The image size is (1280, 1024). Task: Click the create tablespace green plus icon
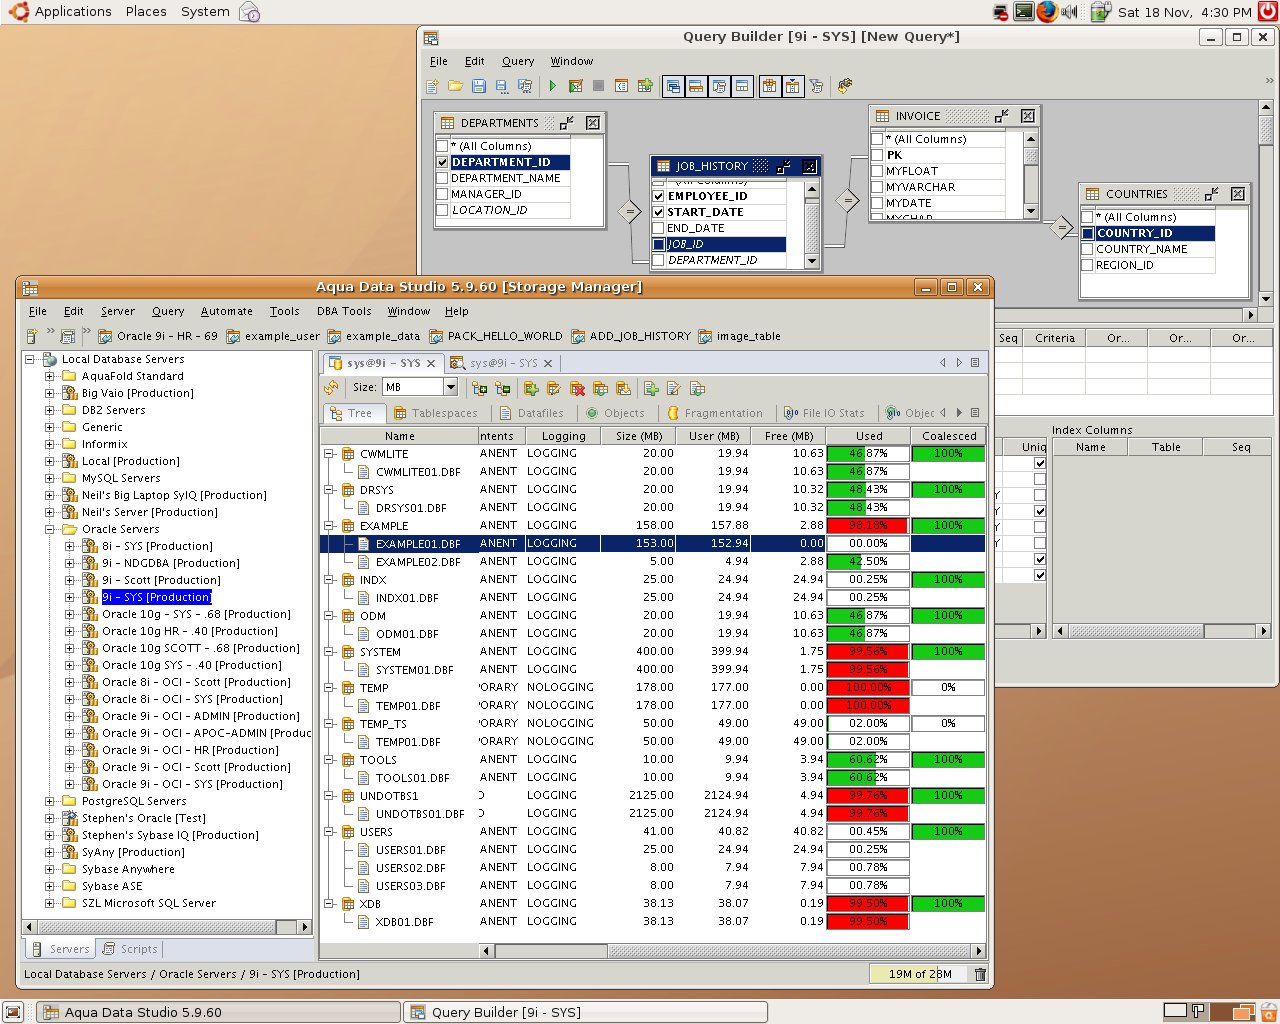point(531,388)
